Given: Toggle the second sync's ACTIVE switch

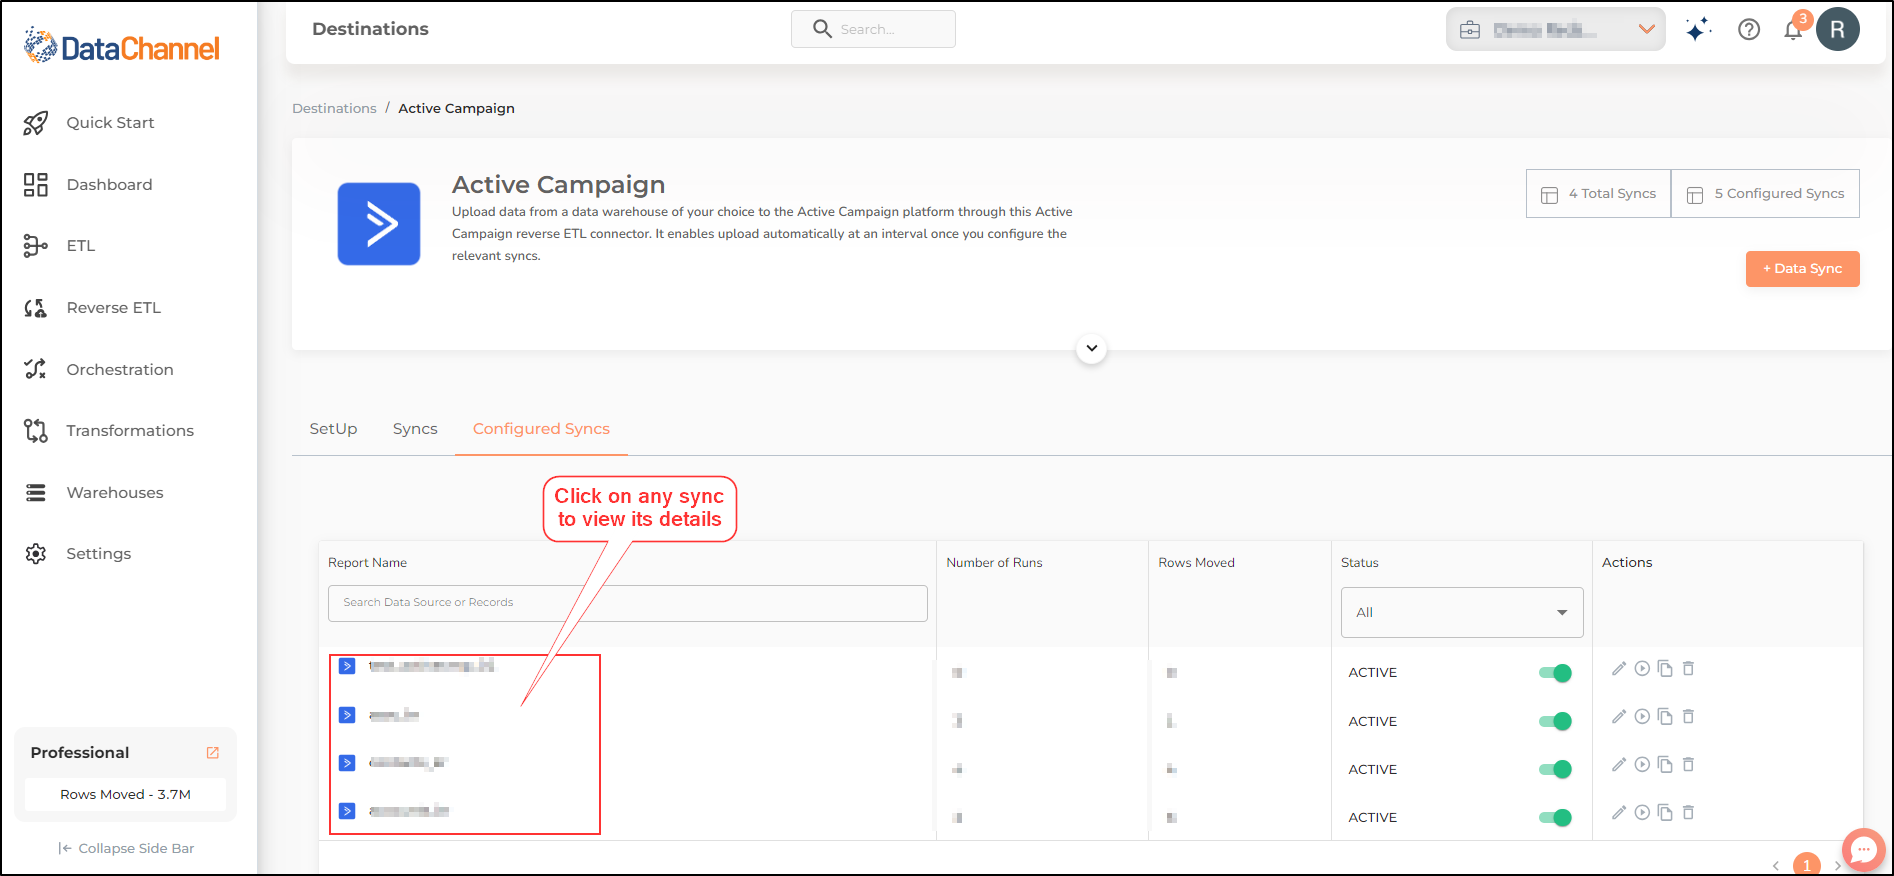Looking at the screenshot, I should point(1555,721).
